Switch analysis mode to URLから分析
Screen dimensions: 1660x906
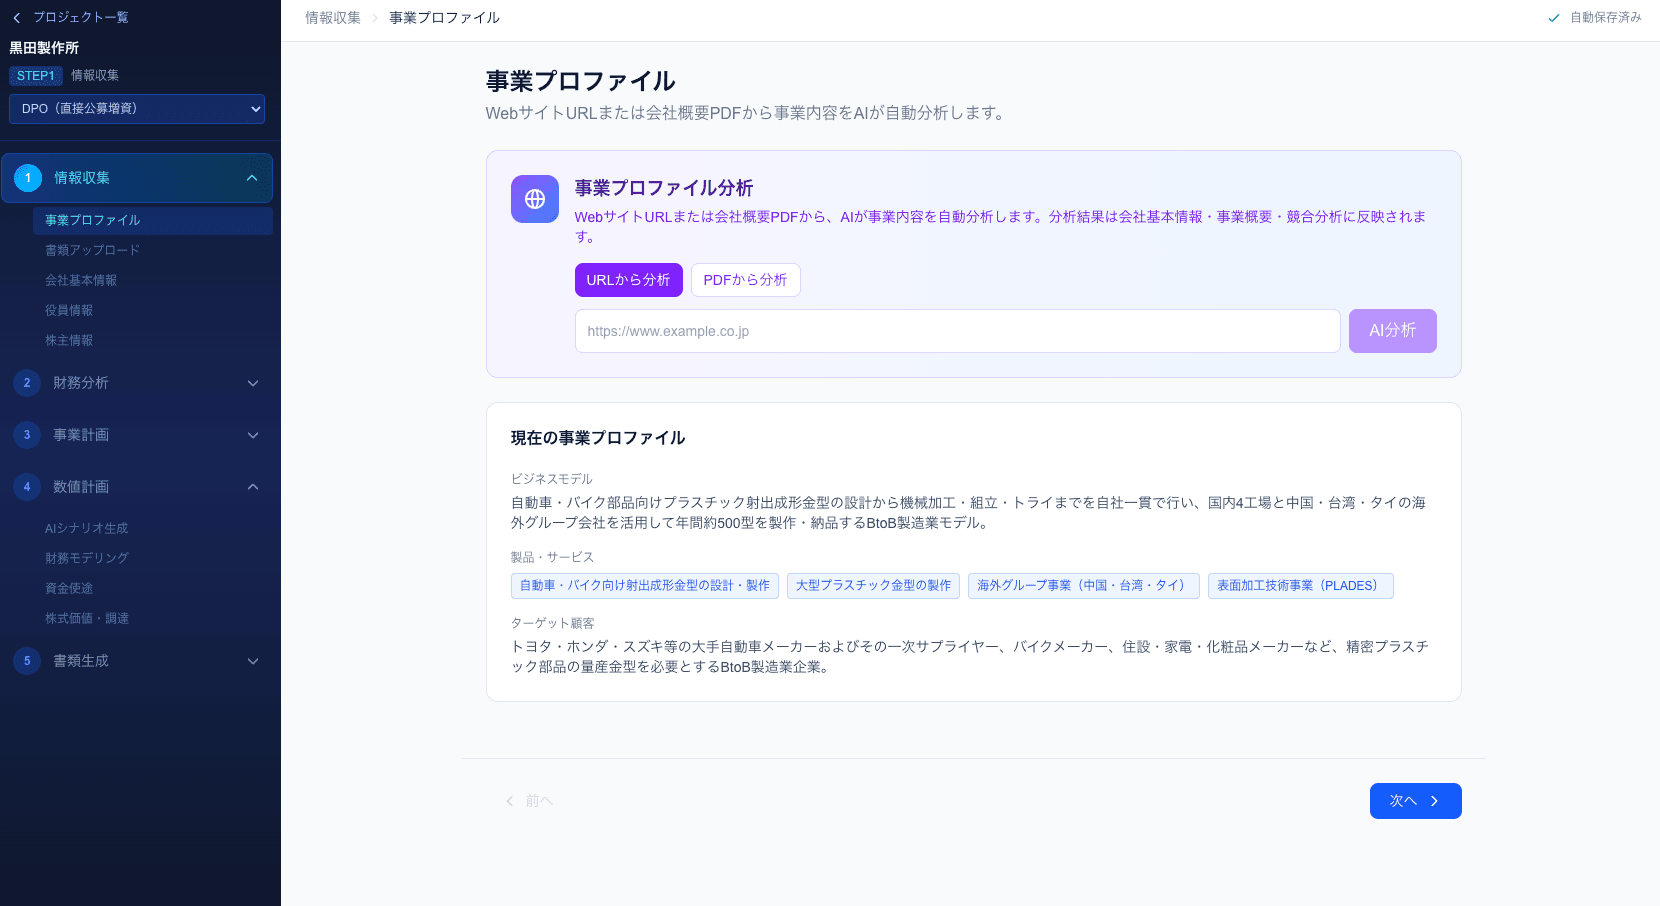point(628,280)
